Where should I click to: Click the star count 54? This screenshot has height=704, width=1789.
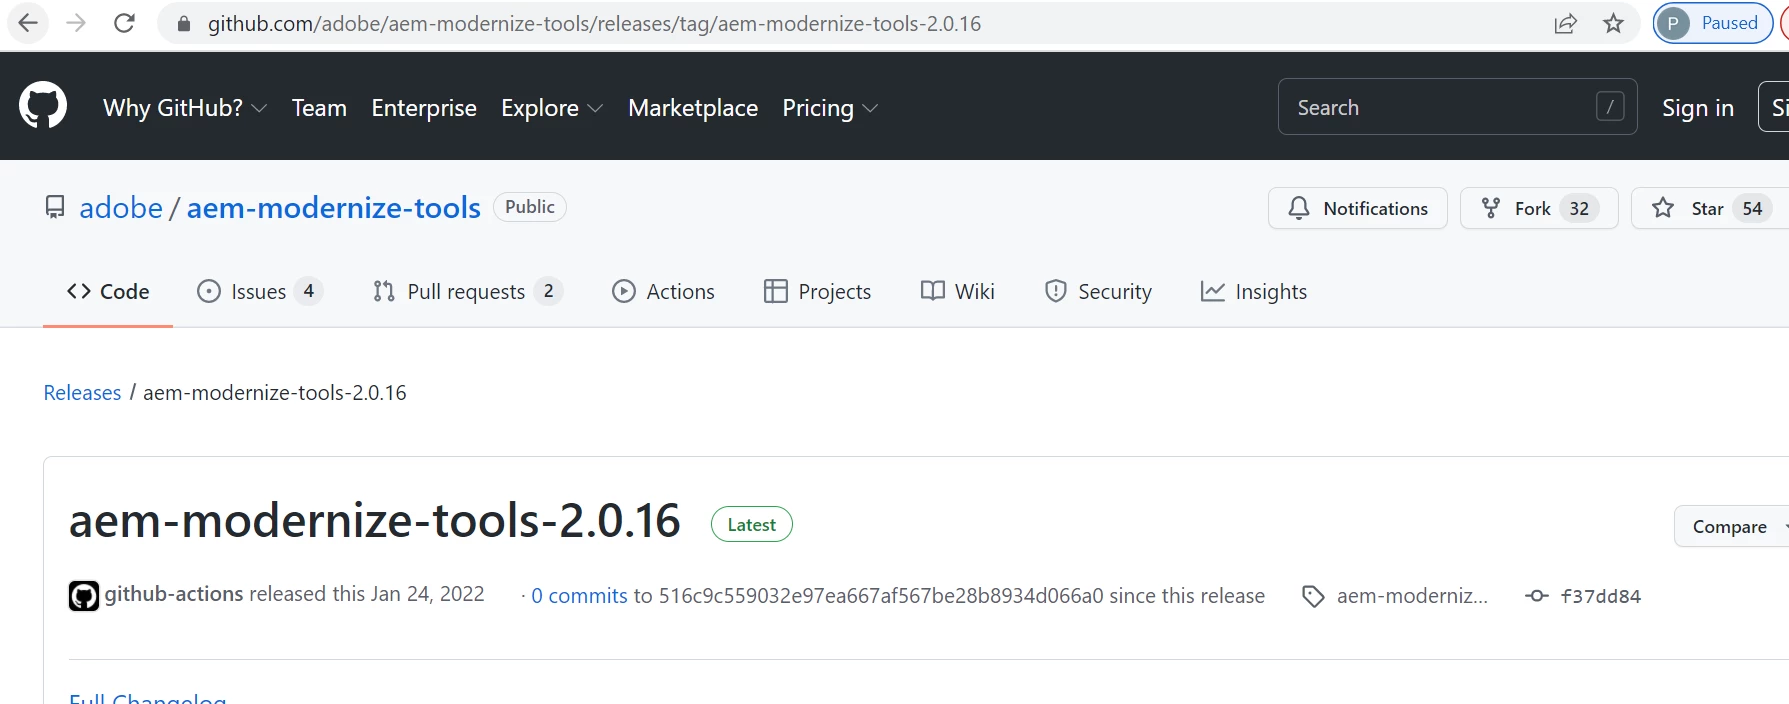(x=1752, y=208)
